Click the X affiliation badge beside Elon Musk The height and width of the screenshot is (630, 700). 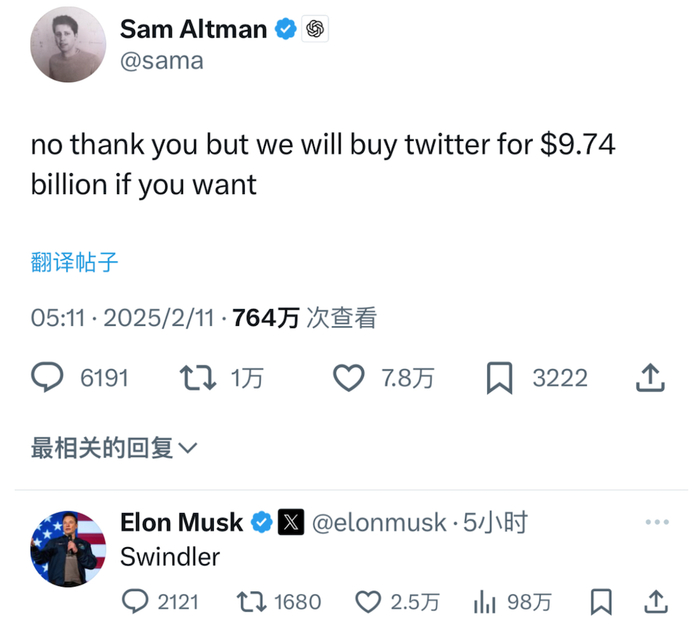[290, 522]
